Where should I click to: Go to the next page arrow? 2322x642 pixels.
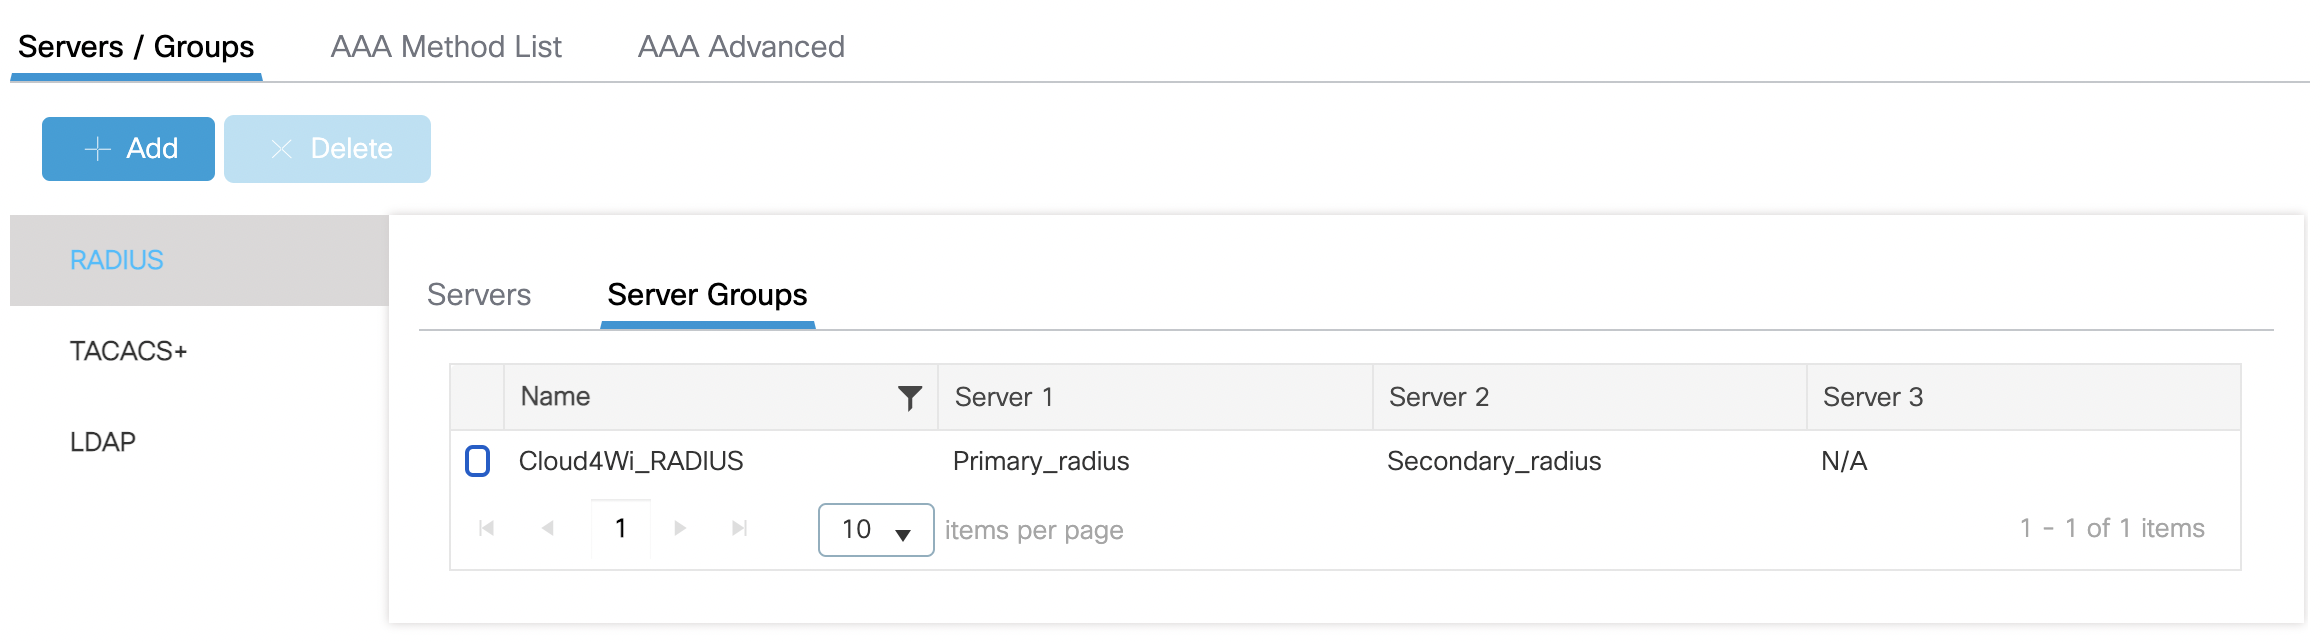680,528
